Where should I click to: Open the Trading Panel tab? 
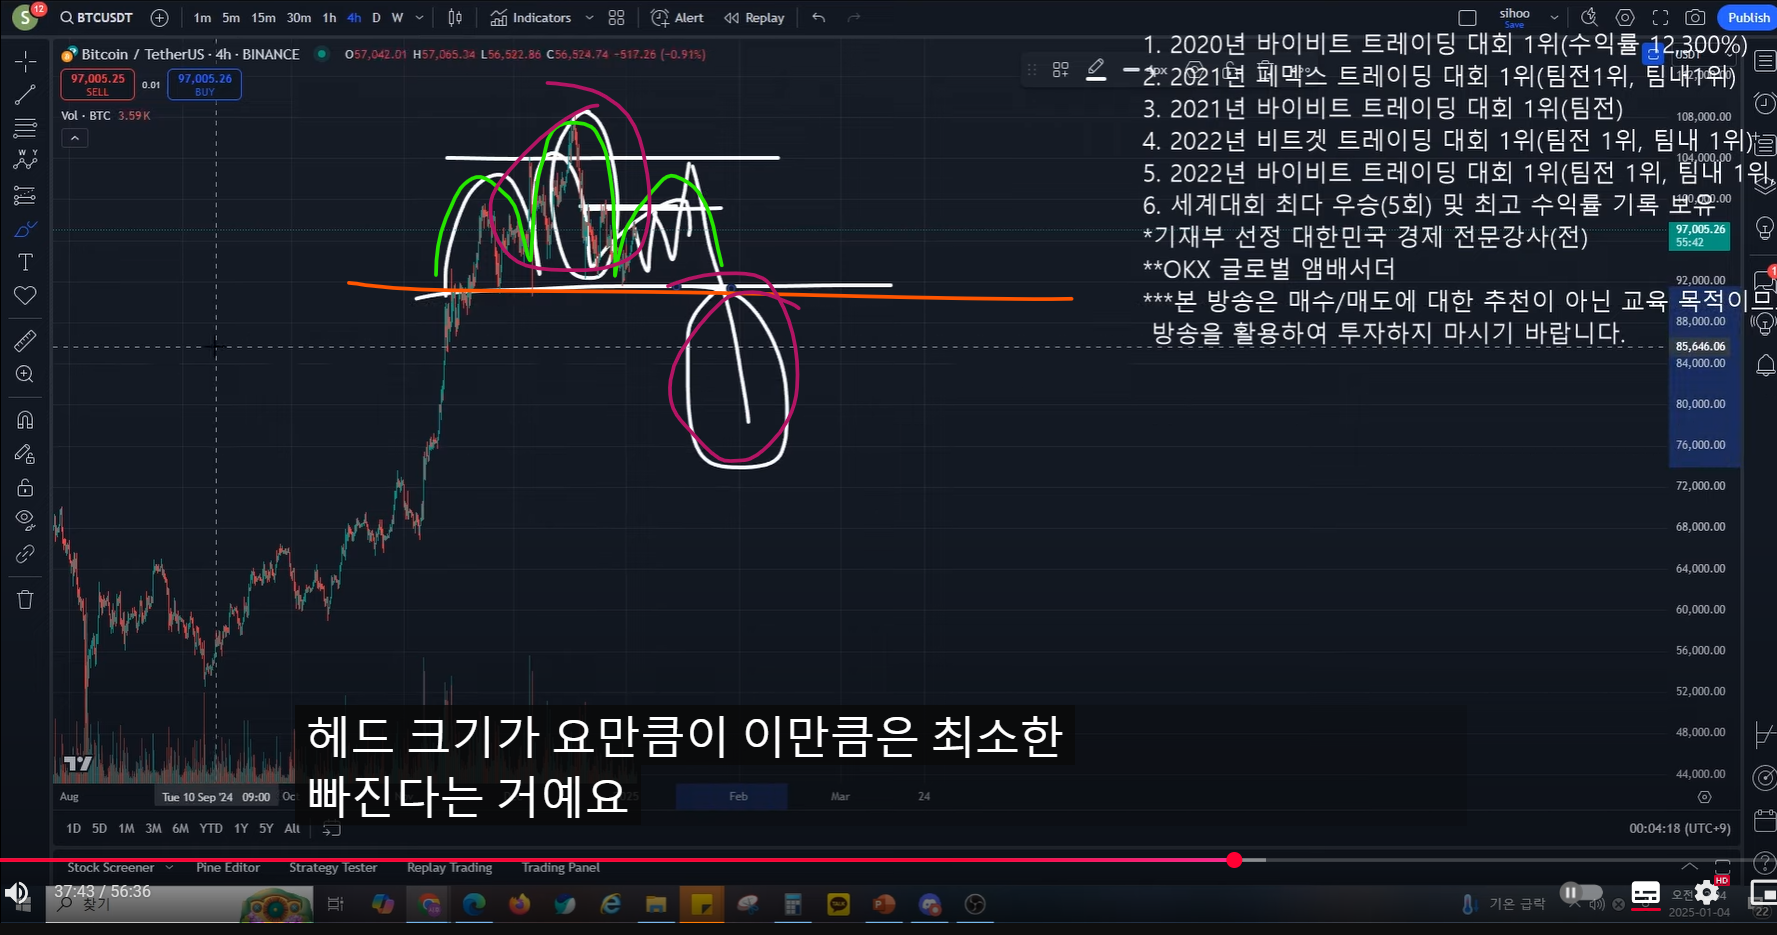pos(561,868)
